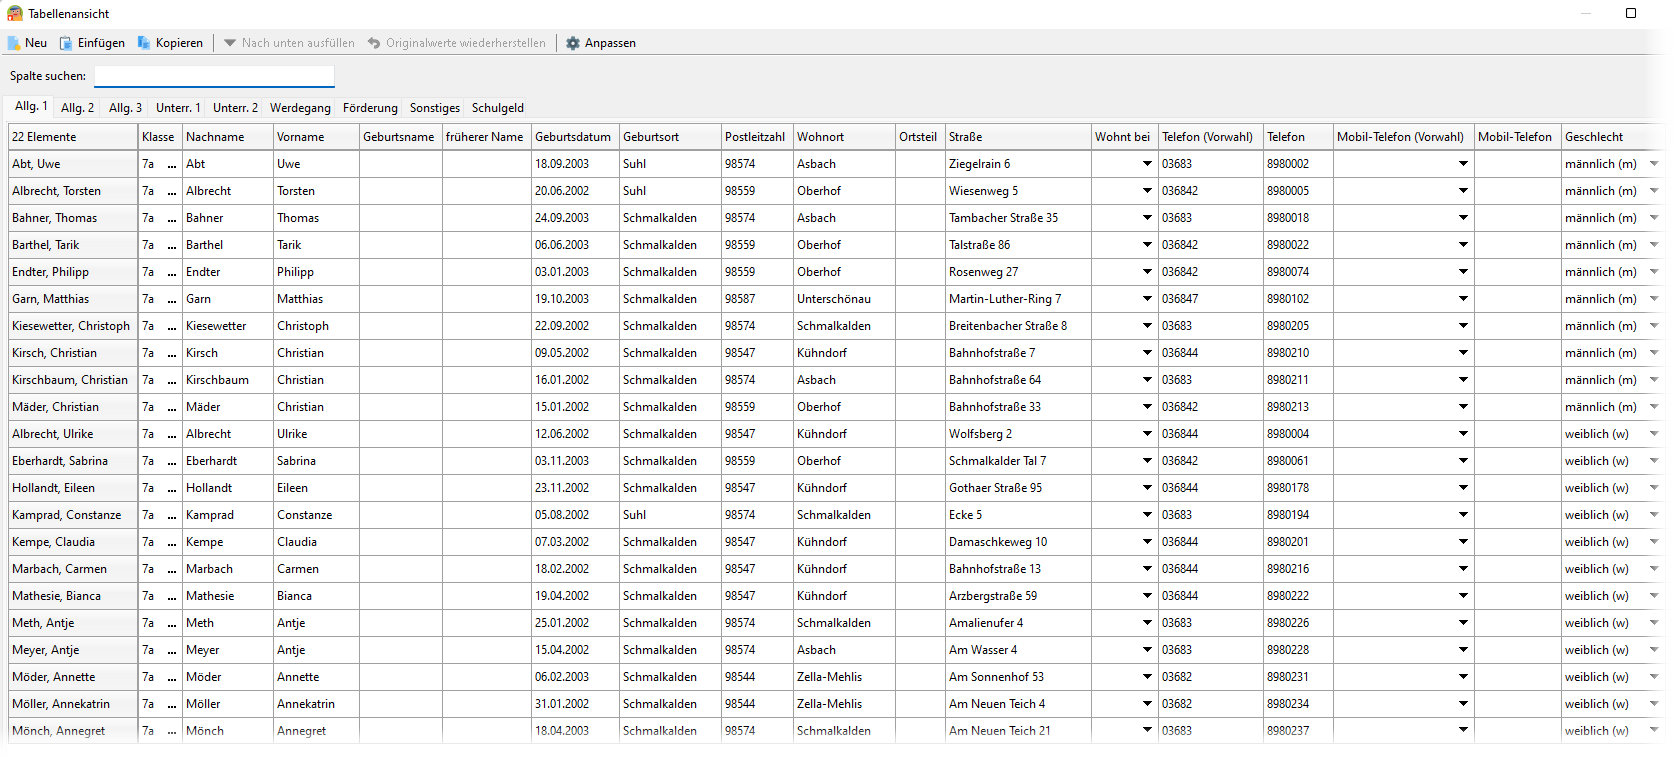Open Klasse ellipsis button for Hollandt, Eileen
This screenshot has width=1674, height=758.
point(172,488)
